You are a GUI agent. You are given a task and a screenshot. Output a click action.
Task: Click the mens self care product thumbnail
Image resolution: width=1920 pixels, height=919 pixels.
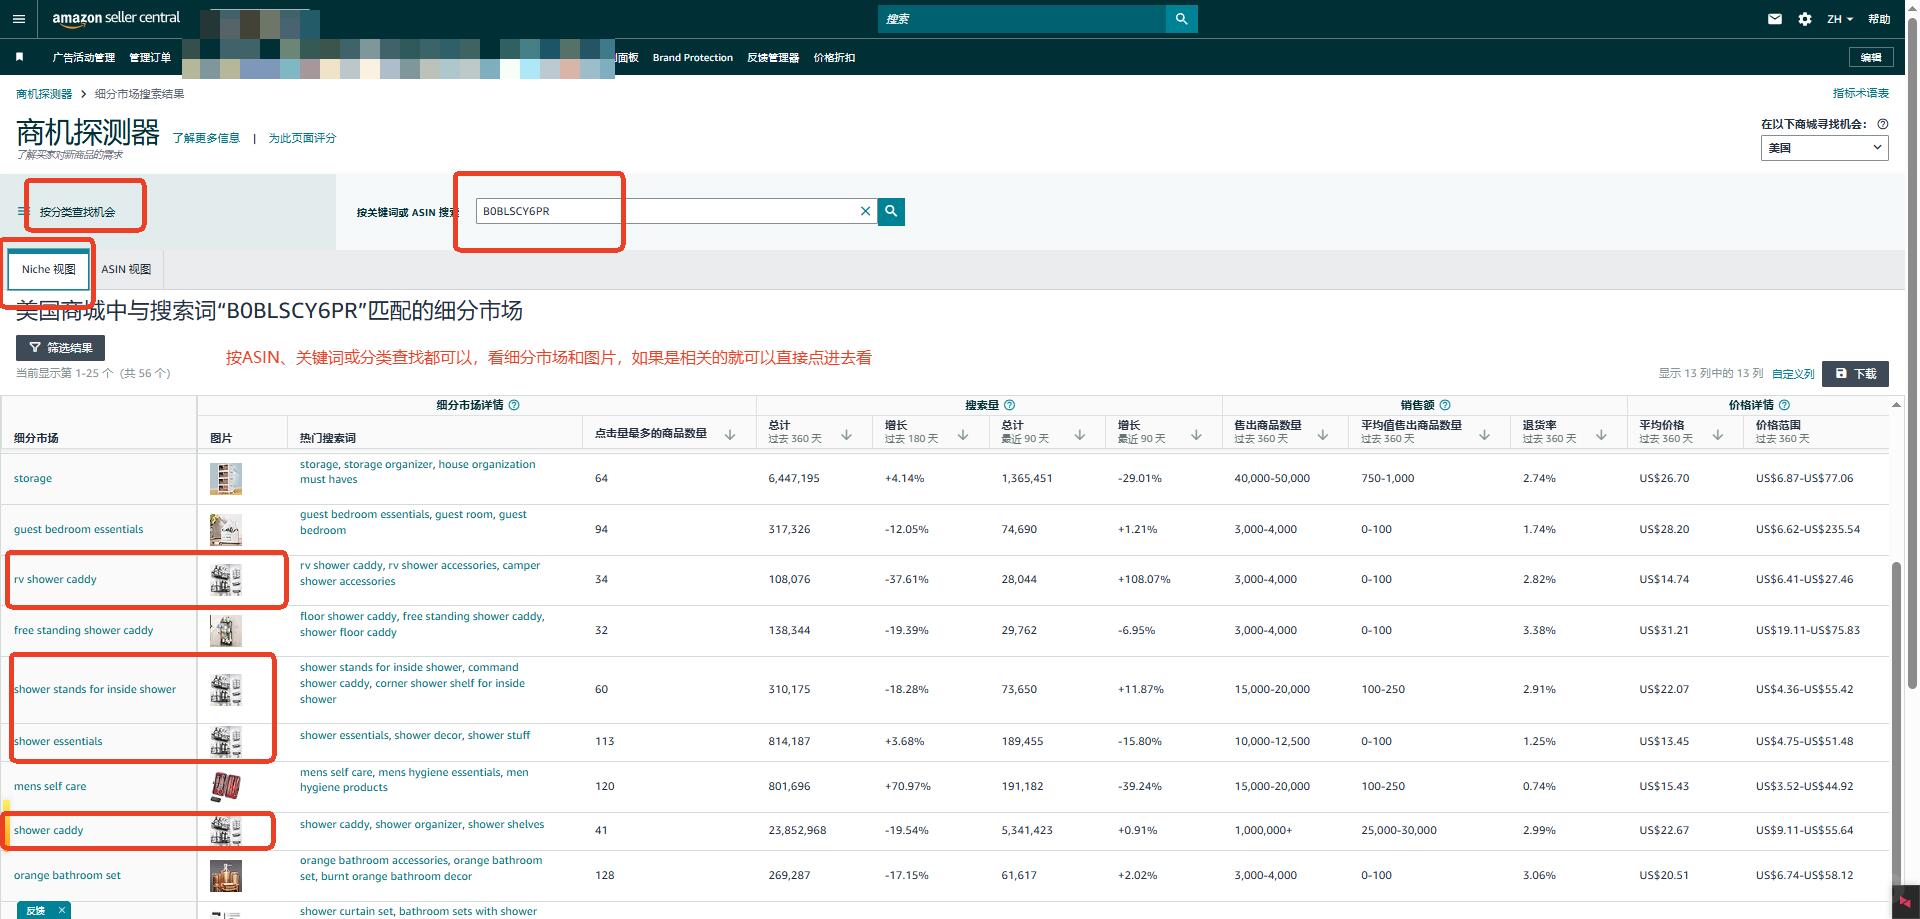coord(226,786)
